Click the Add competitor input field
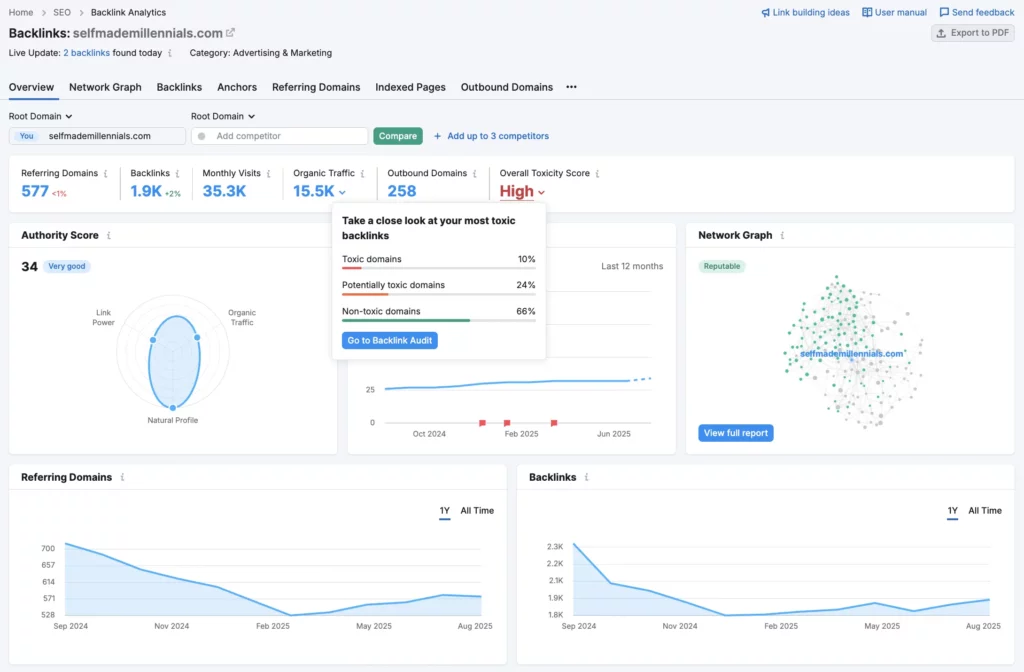The width and height of the screenshot is (1024, 672). pyautogui.click(x=280, y=135)
